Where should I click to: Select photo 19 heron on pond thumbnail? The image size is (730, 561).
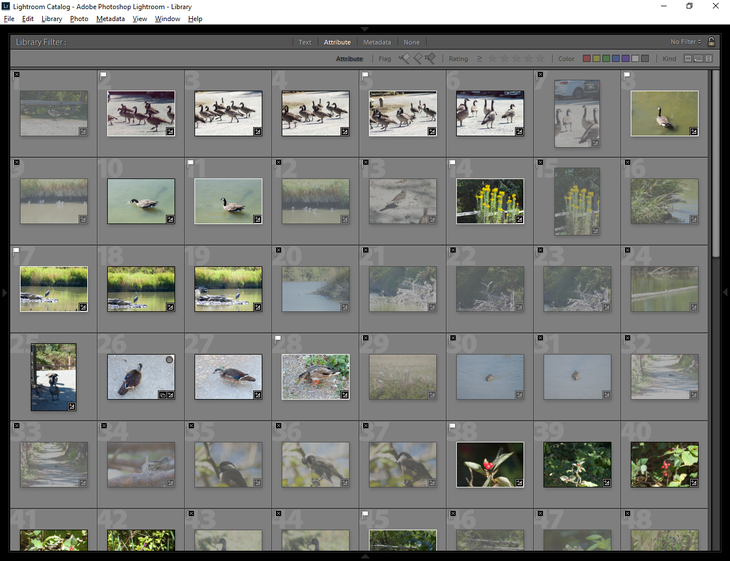point(228,289)
